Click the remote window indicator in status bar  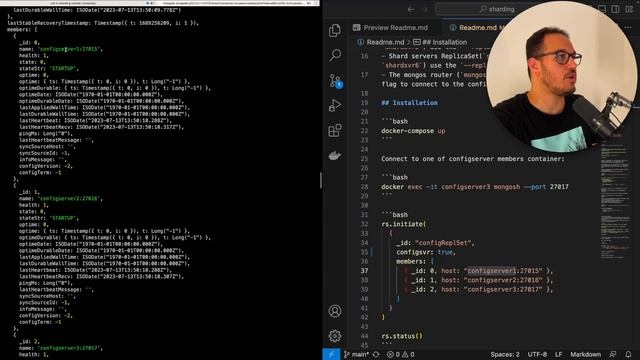tap(331, 354)
